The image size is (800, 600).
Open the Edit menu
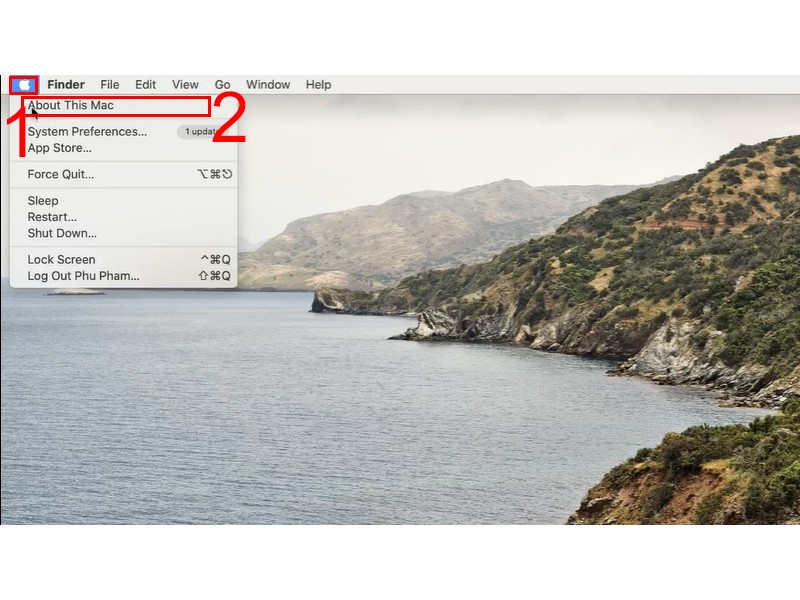pyautogui.click(x=145, y=85)
